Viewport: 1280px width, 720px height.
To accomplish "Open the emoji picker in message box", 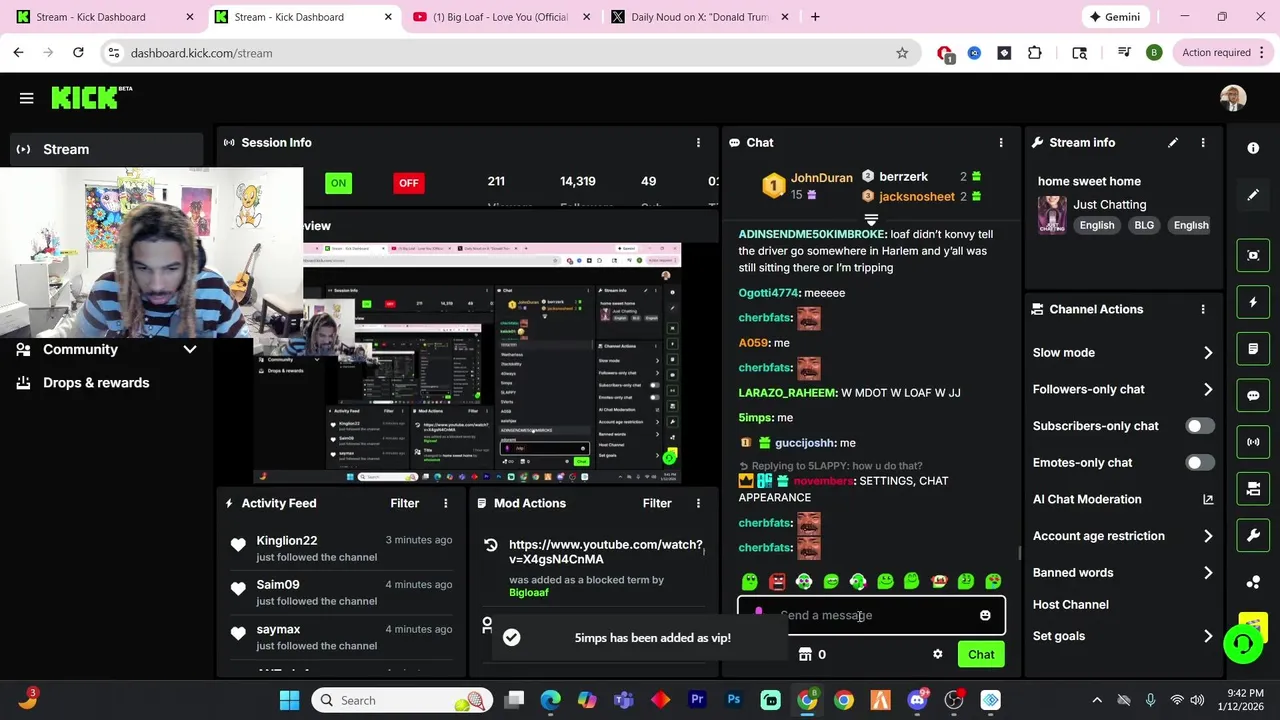I will point(985,615).
